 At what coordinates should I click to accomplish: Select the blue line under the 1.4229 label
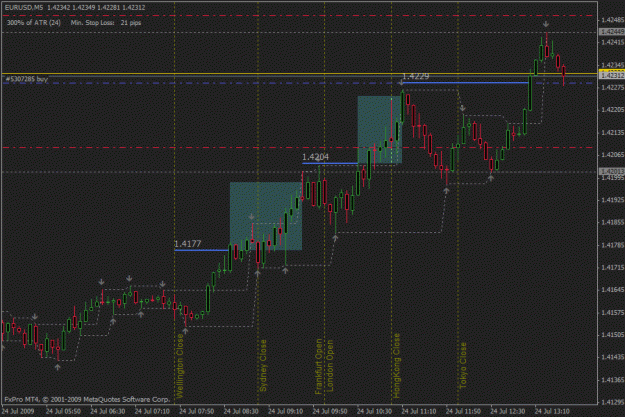[466, 83]
